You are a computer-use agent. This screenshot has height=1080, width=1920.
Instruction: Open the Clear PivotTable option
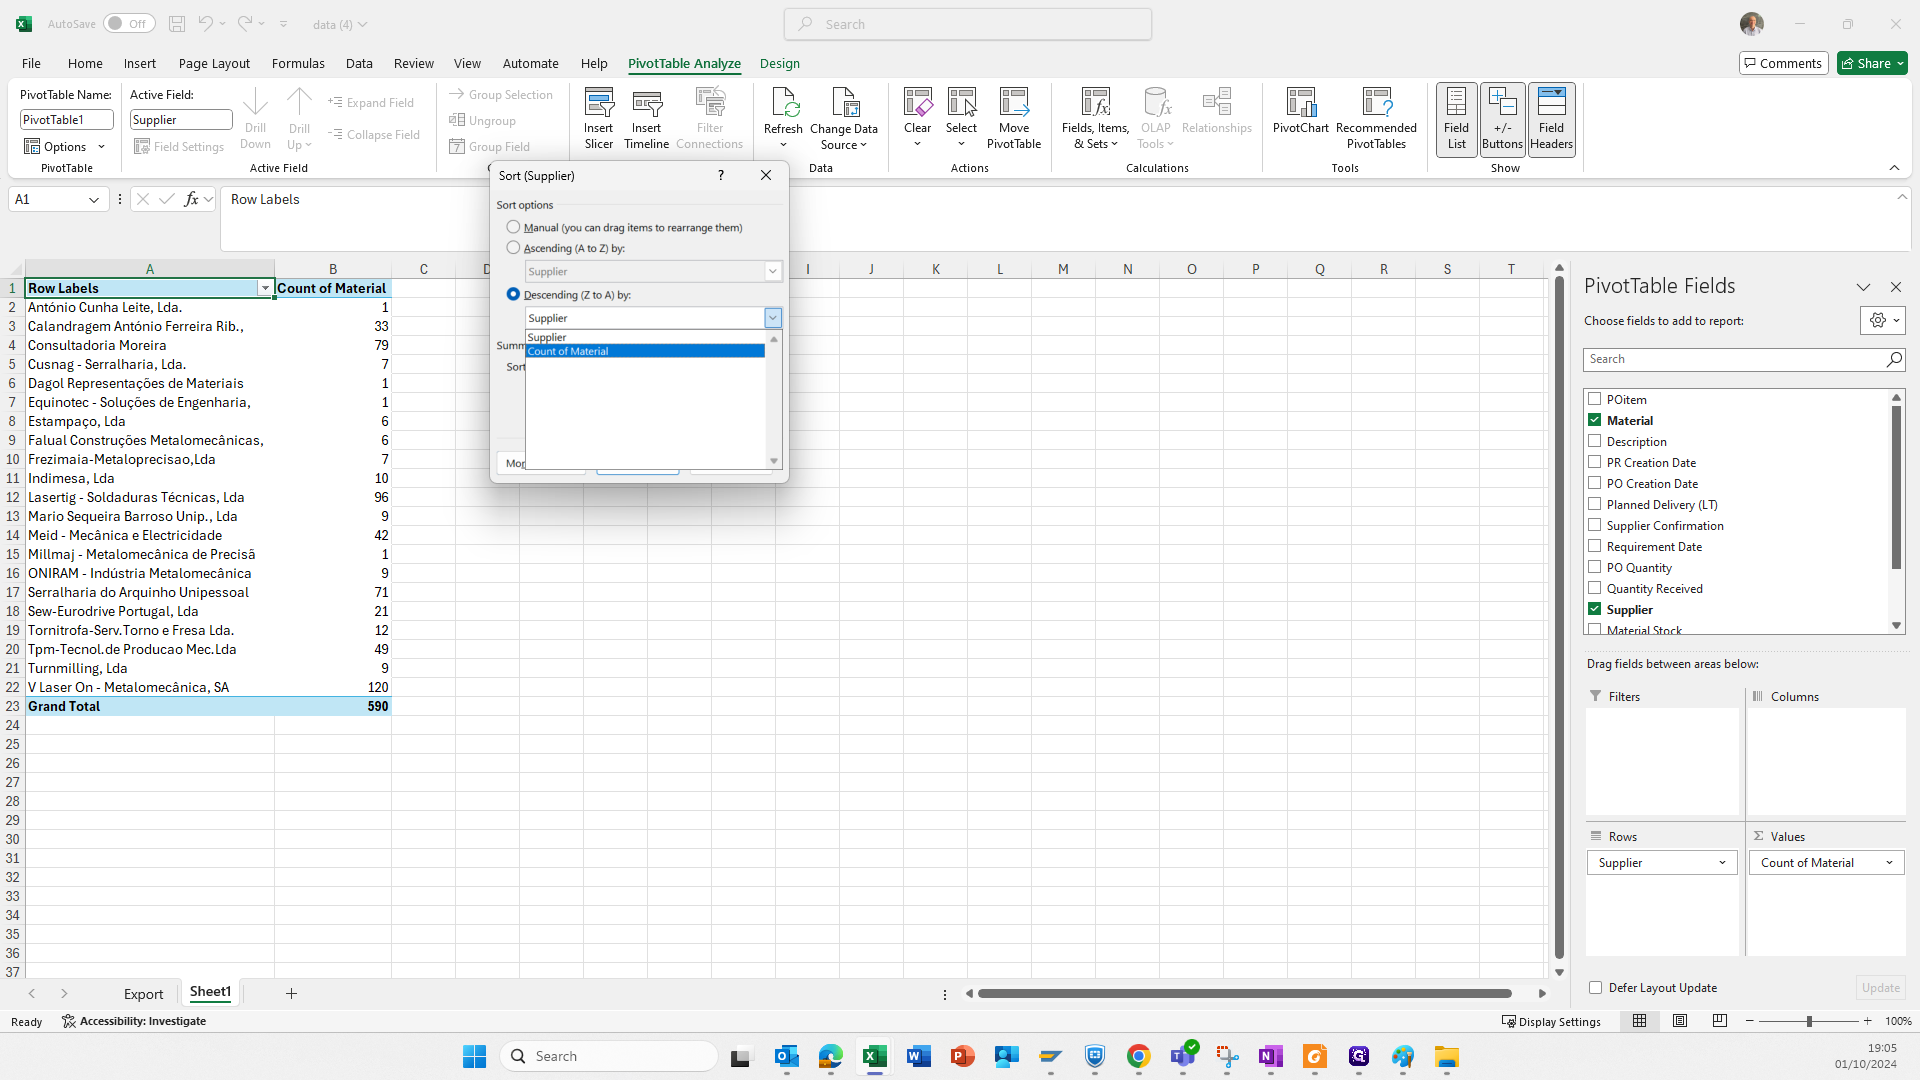[917, 118]
